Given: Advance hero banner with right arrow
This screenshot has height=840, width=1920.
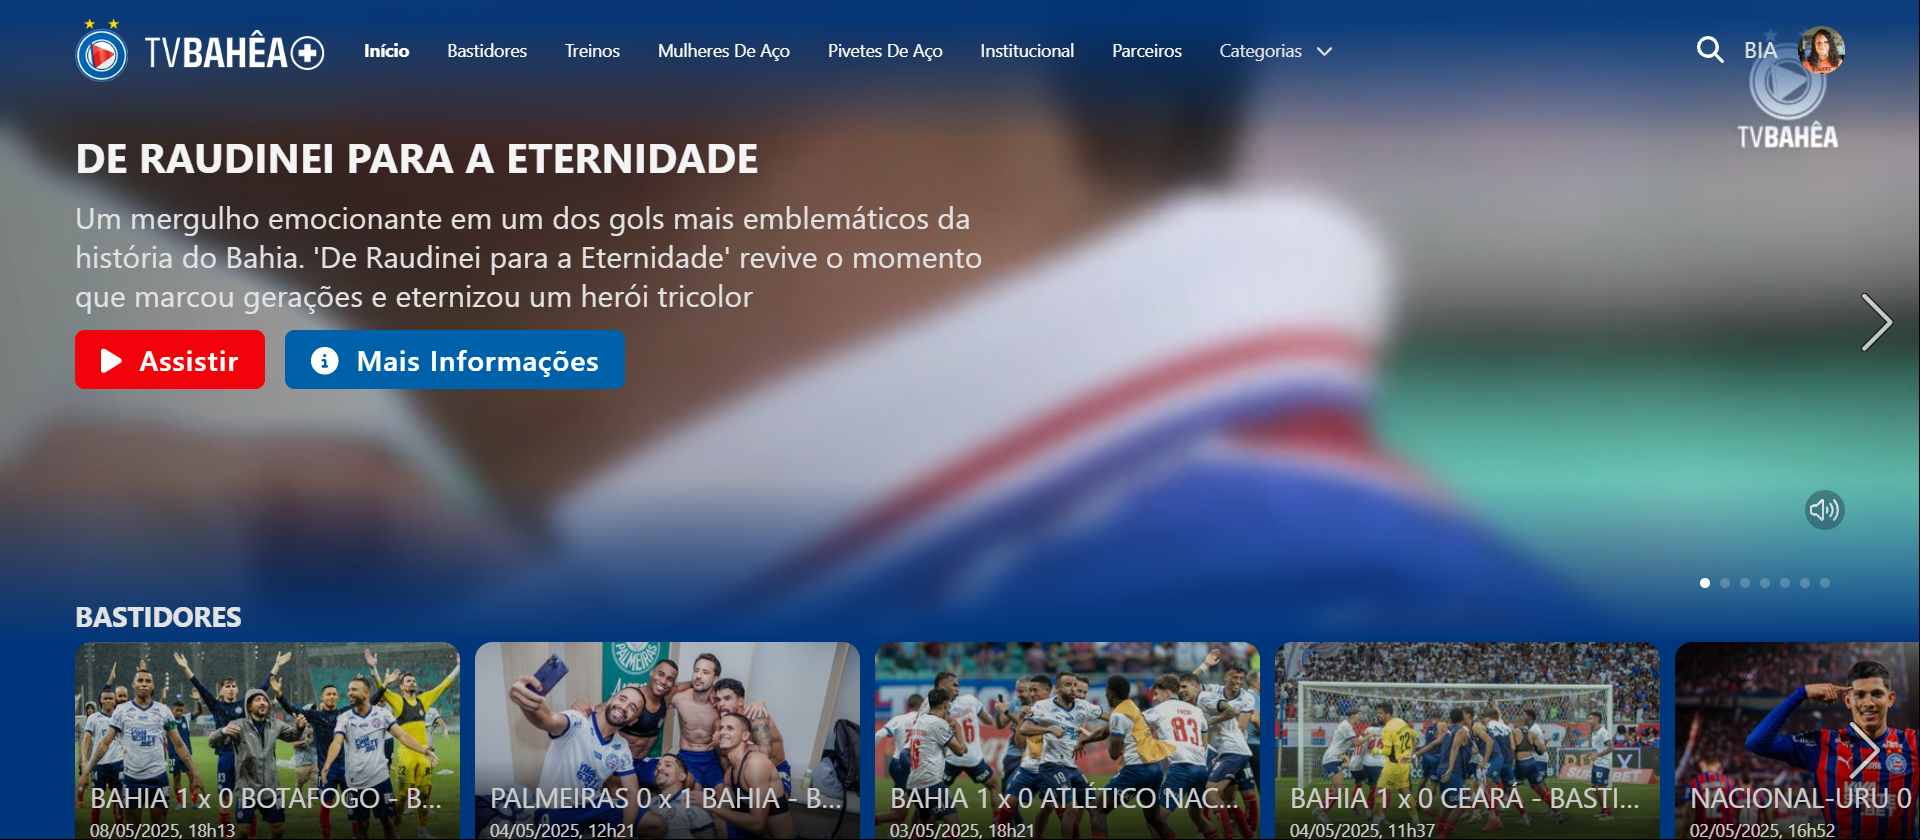Looking at the screenshot, I should coord(1876,322).
